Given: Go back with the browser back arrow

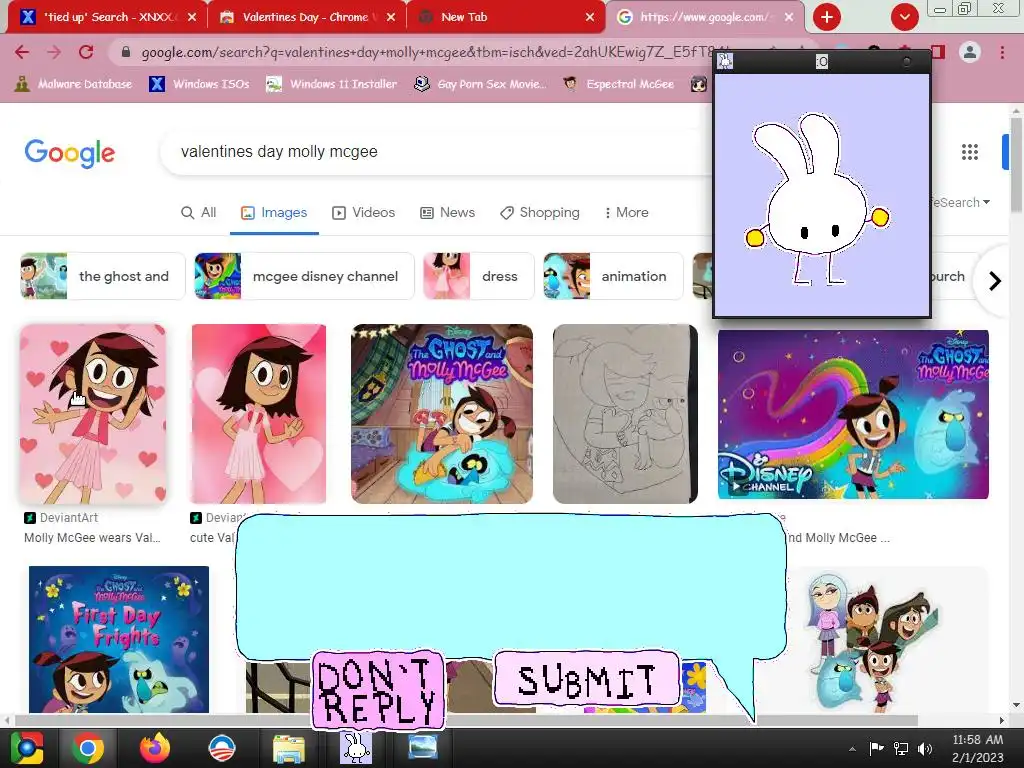Looking at the screenshot, I should [x=22, y=52].
